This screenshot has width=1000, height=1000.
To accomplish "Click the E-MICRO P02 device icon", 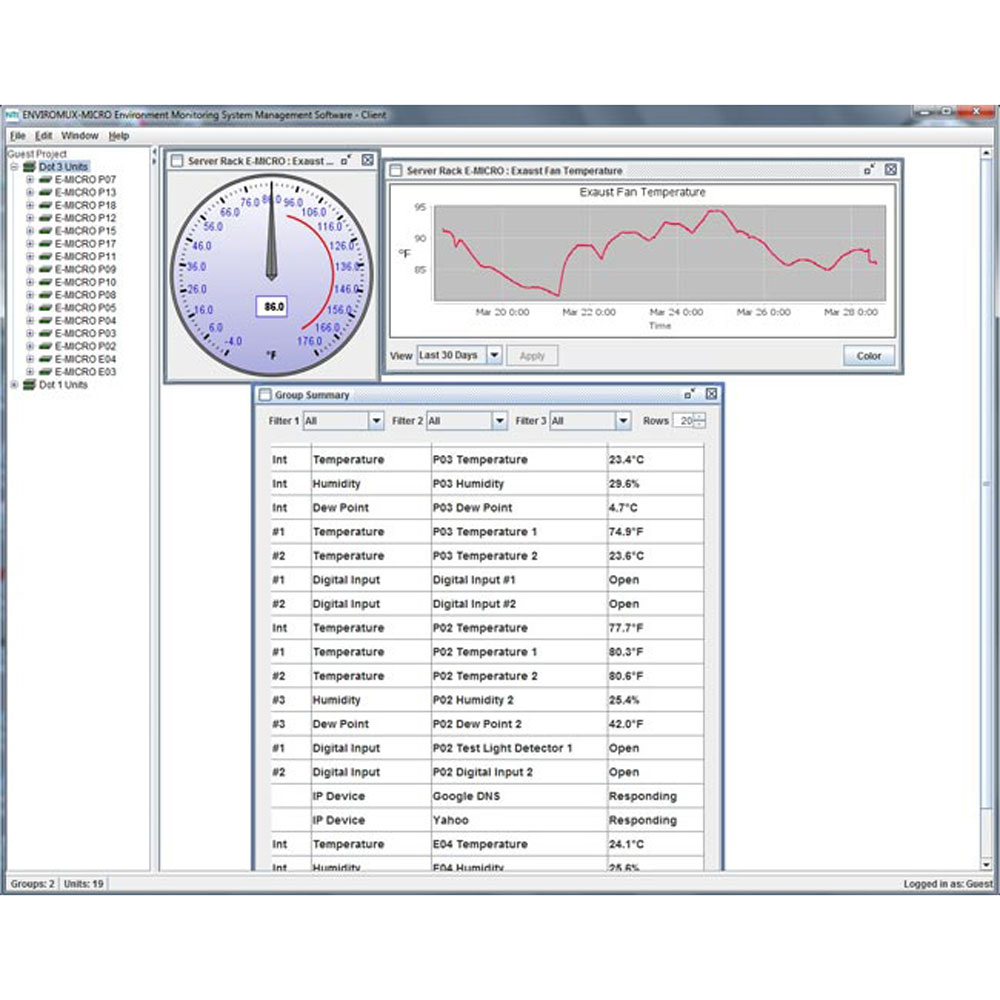I will tap(45, 346).
